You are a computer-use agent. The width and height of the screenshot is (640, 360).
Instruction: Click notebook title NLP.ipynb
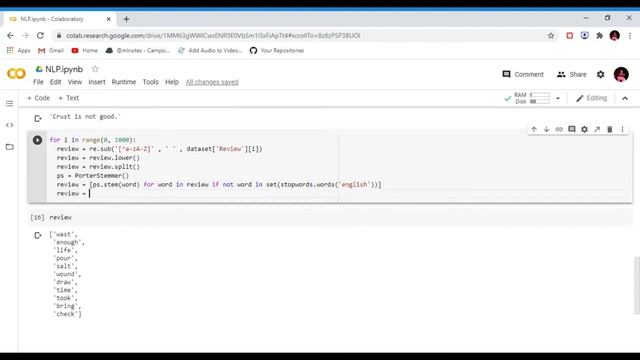click(64, 69)
